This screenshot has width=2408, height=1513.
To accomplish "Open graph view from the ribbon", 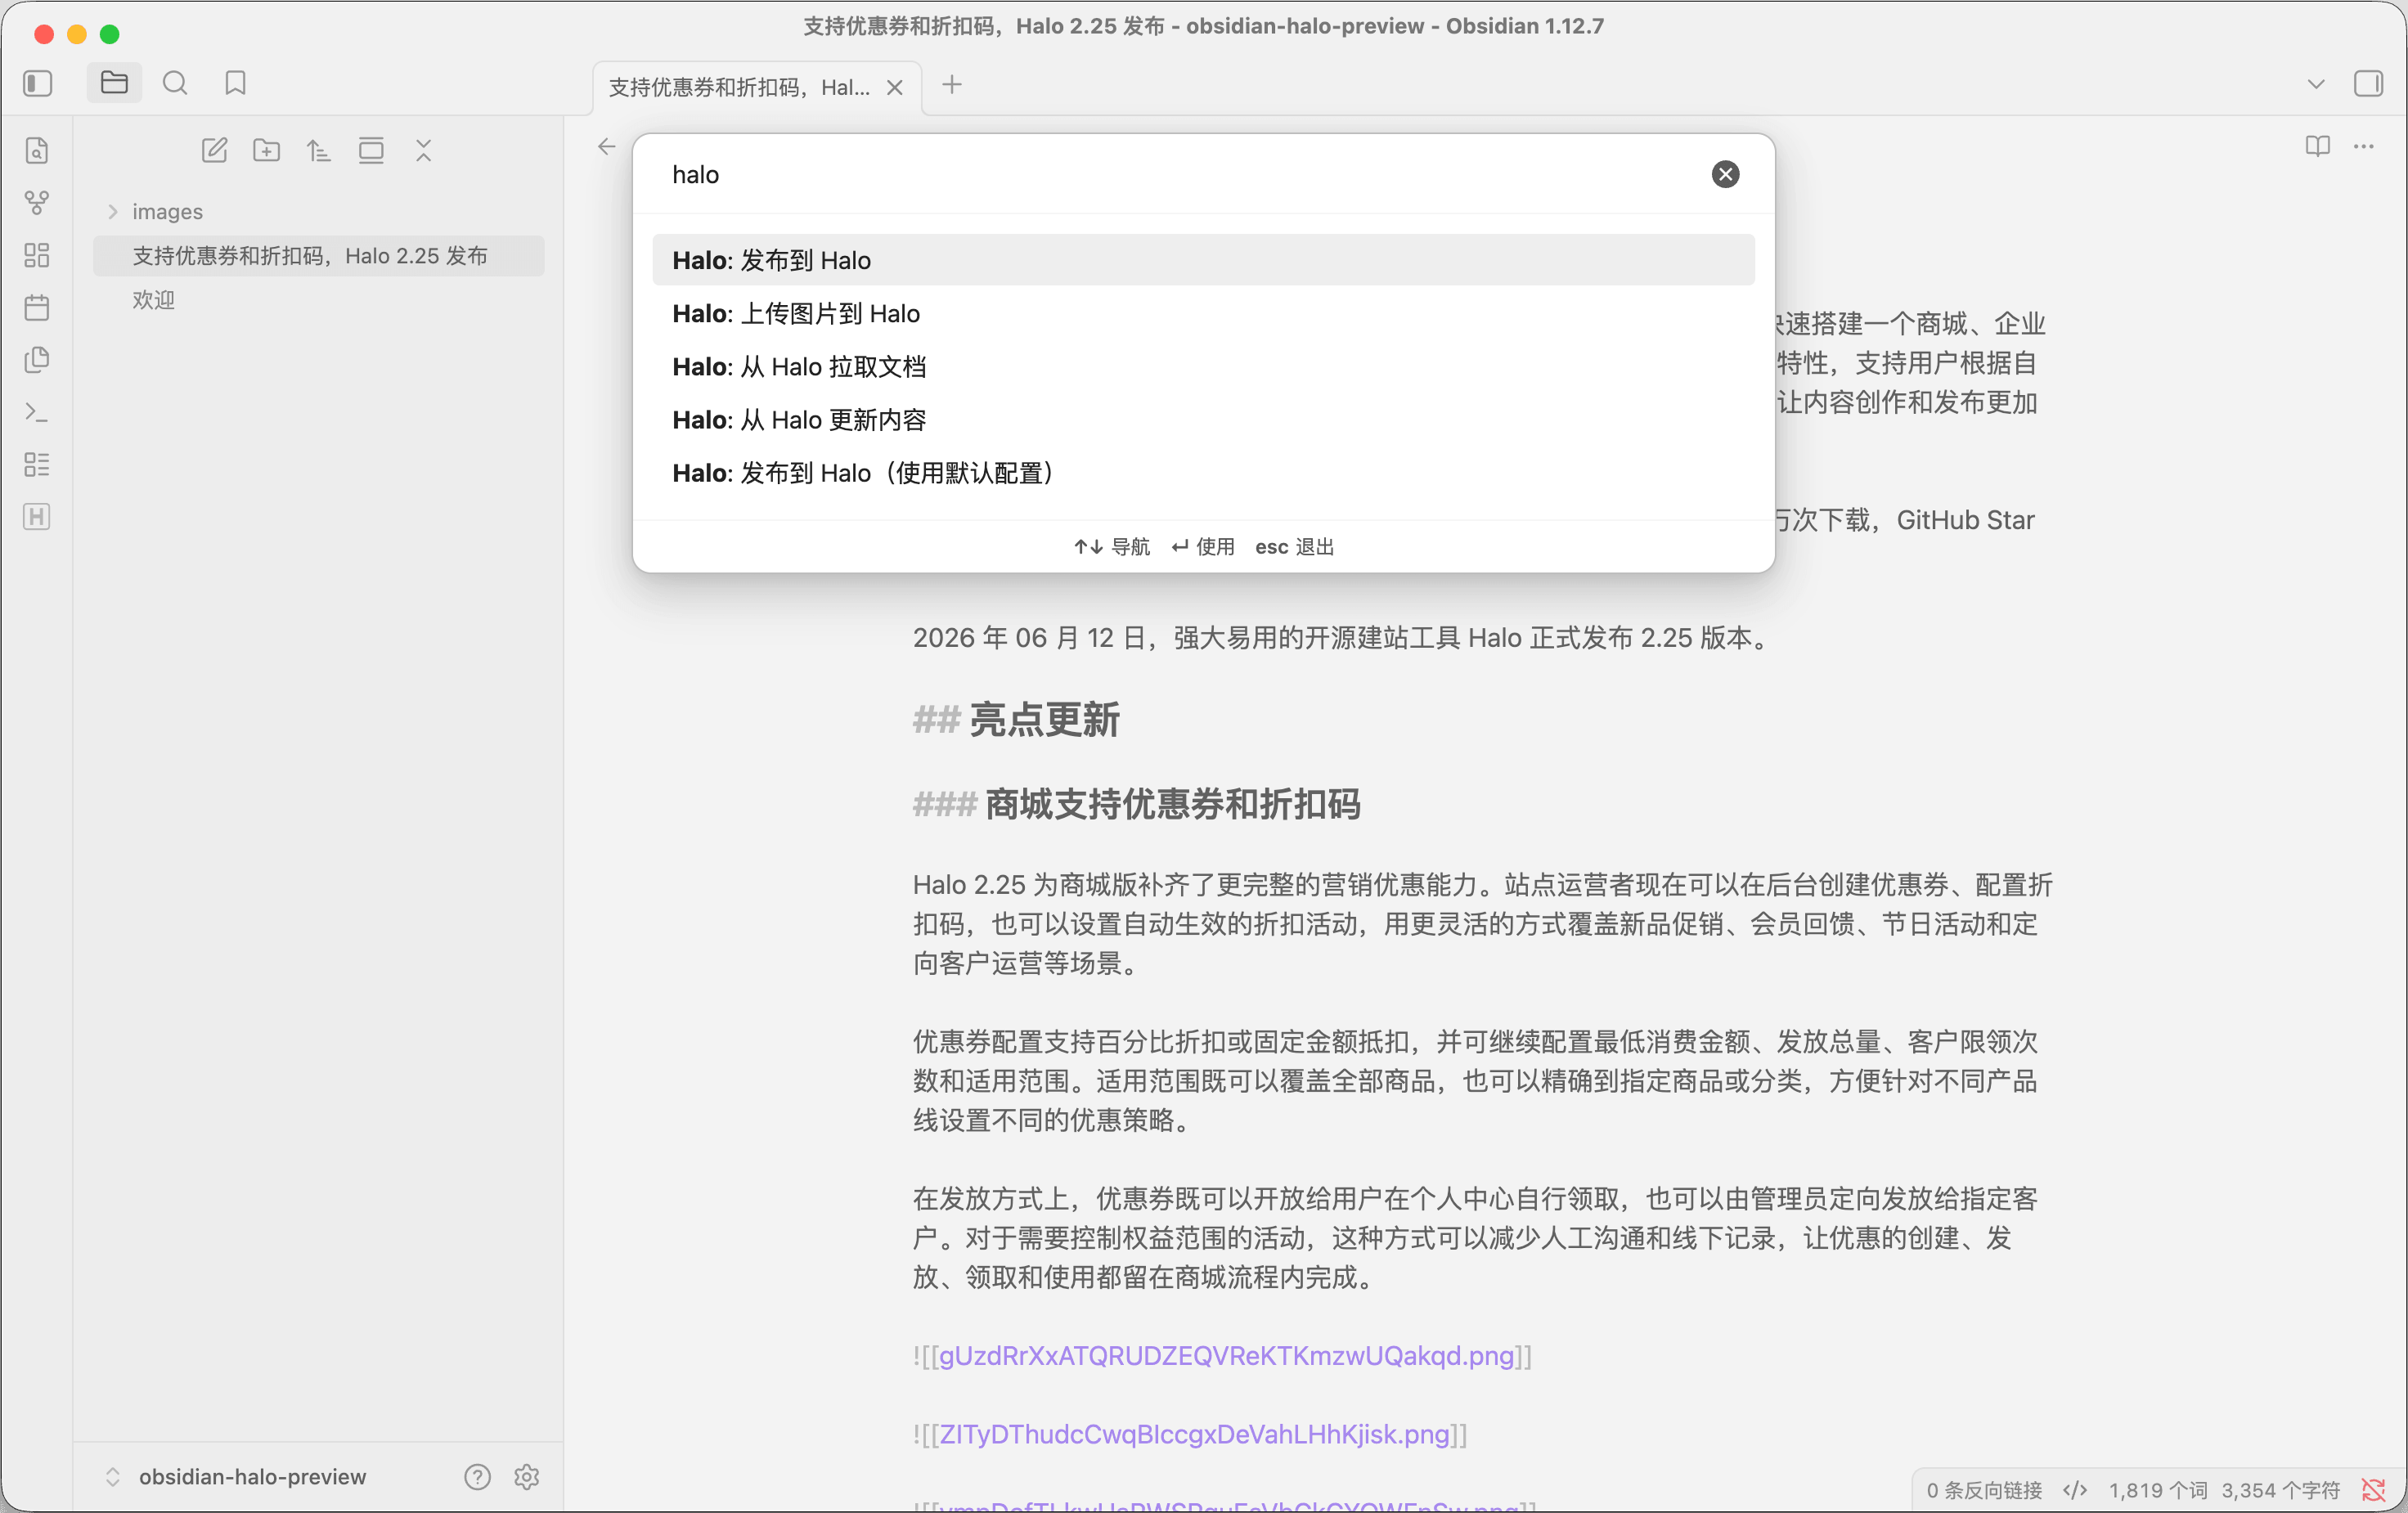I will pyautogui.click(x=37, y=203).
